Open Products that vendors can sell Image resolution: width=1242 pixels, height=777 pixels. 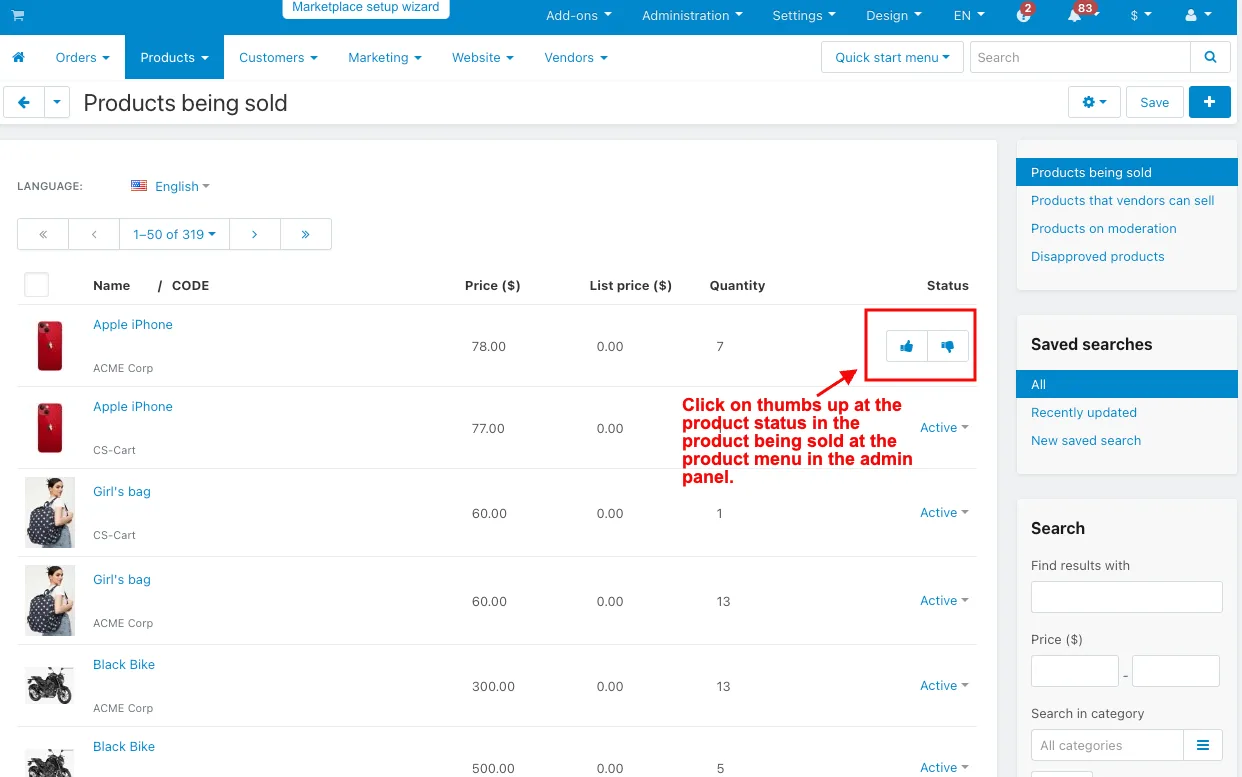point(1122,200)
